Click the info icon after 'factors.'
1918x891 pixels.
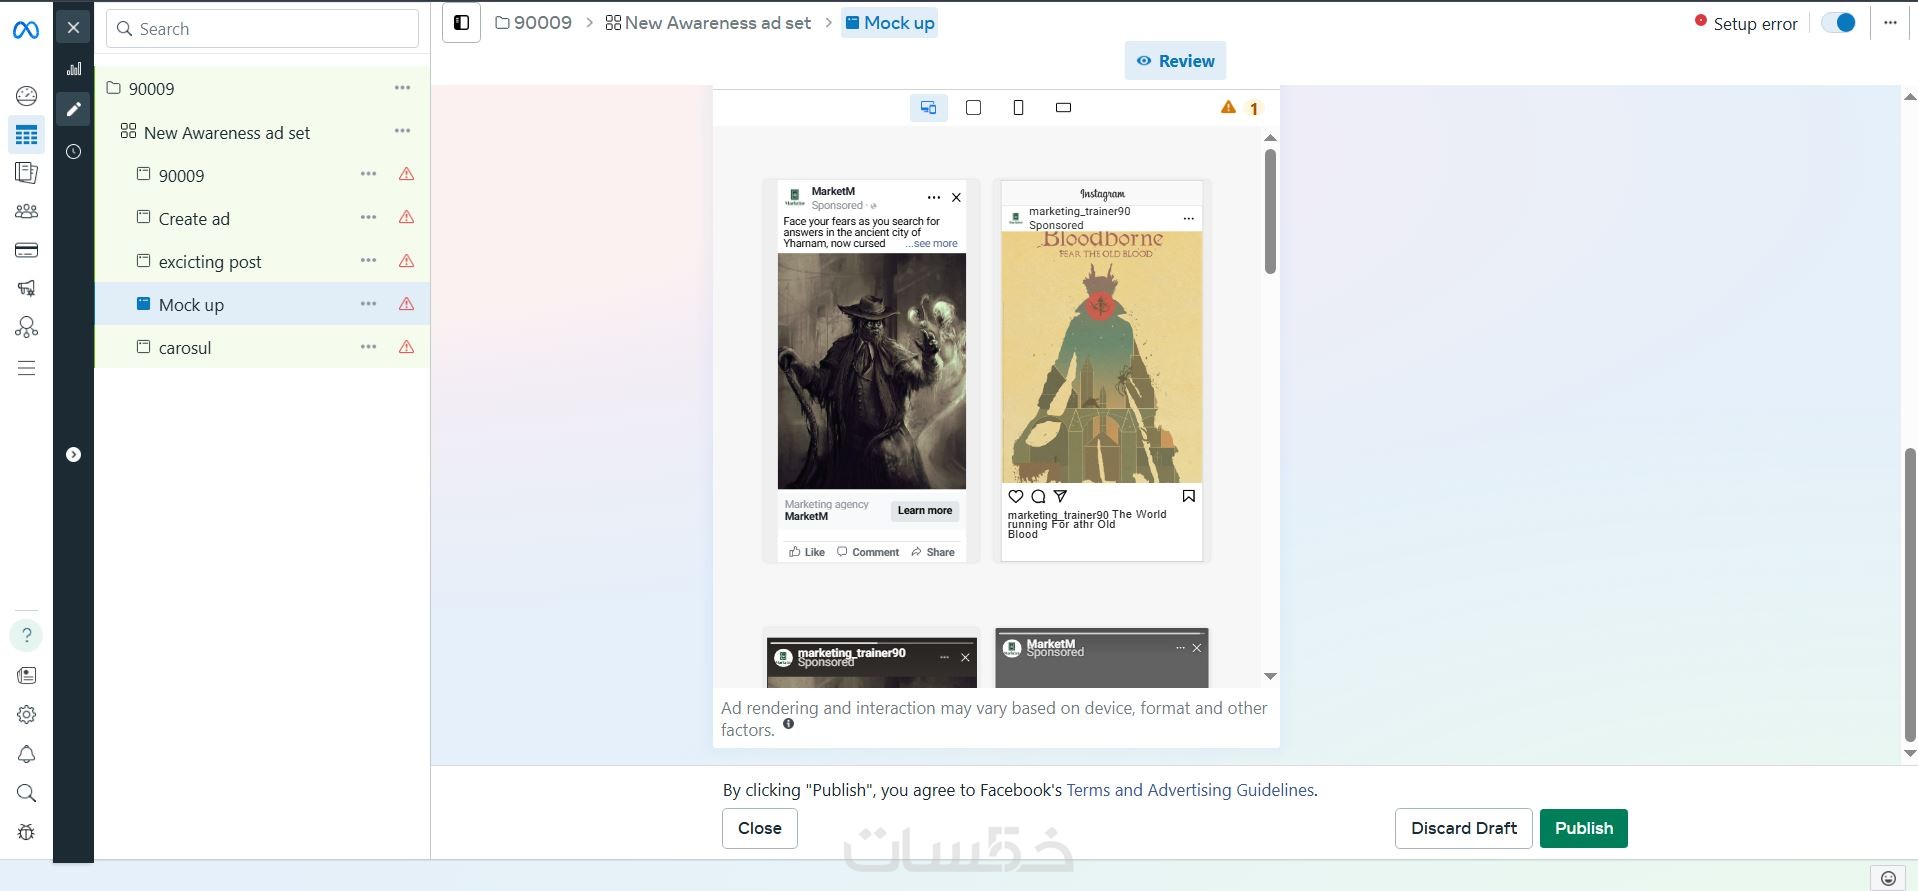coord(788,724)
